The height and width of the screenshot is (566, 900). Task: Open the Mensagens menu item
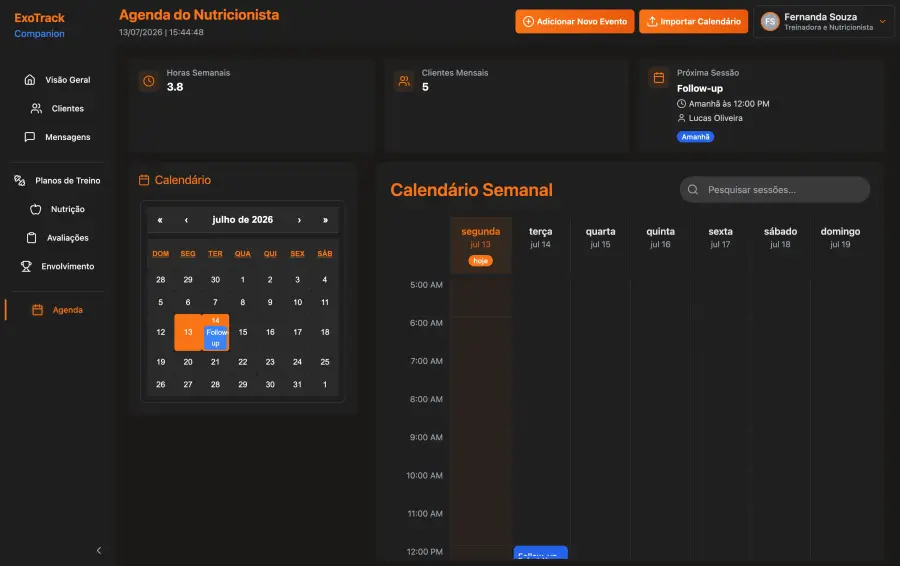click(57, 137)
